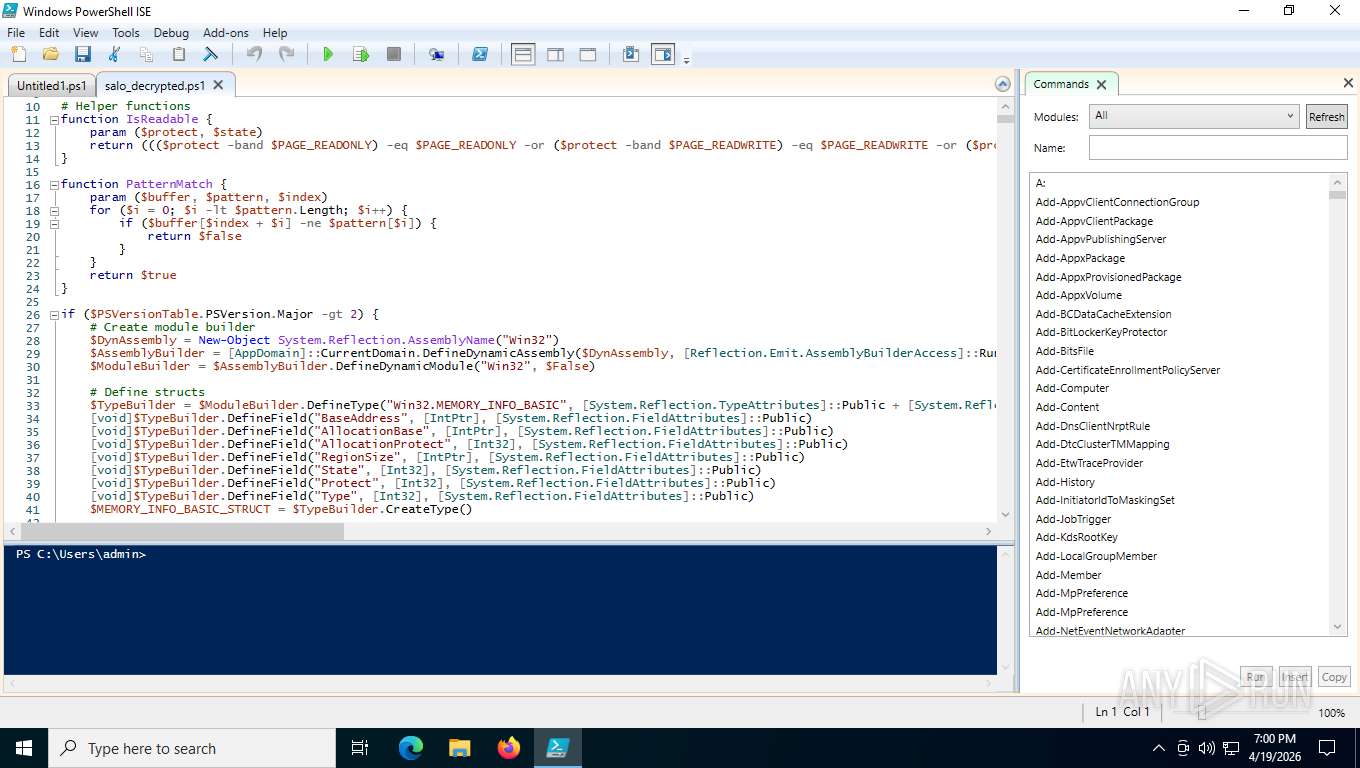Paste from clipboard using toolbar icon

pos(178,54)
